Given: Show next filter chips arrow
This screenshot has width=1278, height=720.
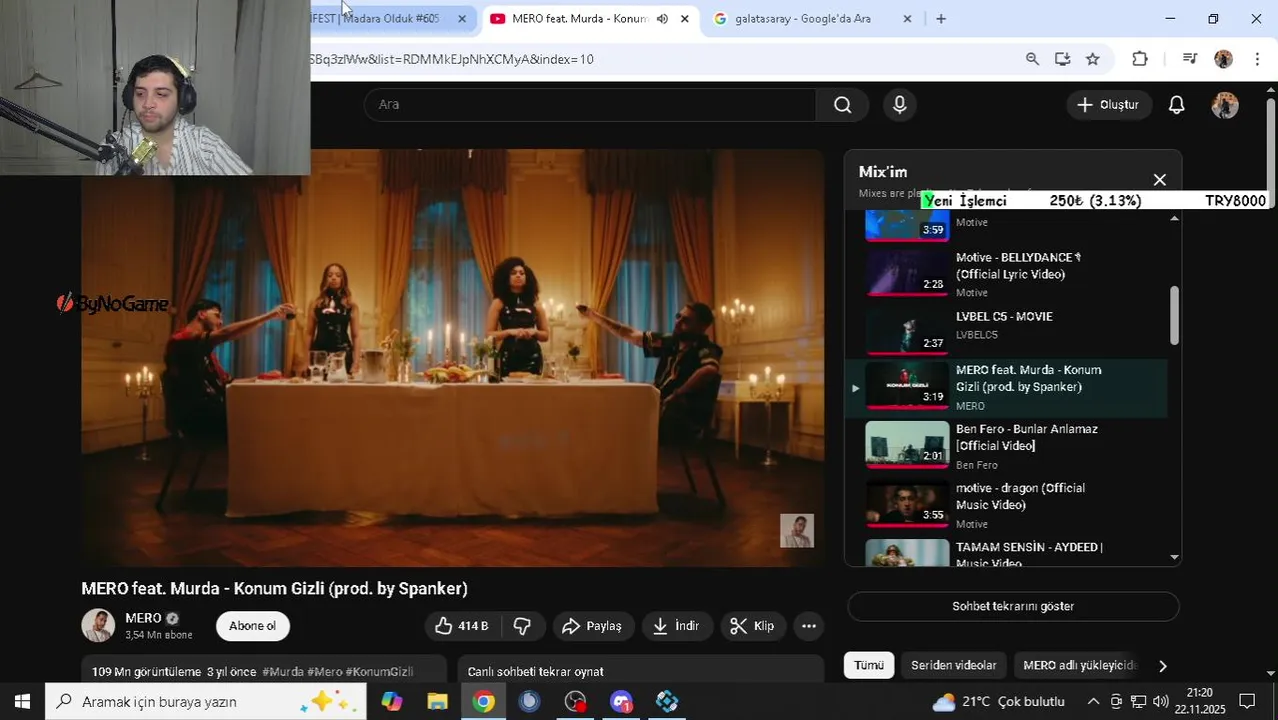Looking at the screenshot, I should tap(1162, 665).
